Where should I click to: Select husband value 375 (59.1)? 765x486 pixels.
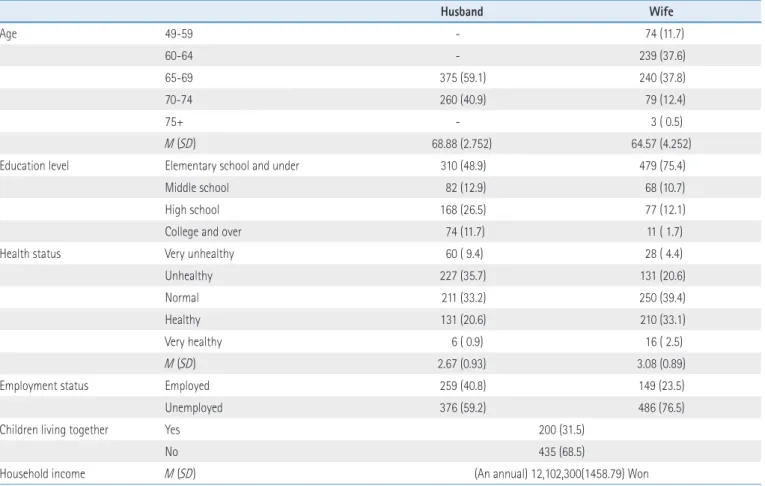click(x=463, y=78)
